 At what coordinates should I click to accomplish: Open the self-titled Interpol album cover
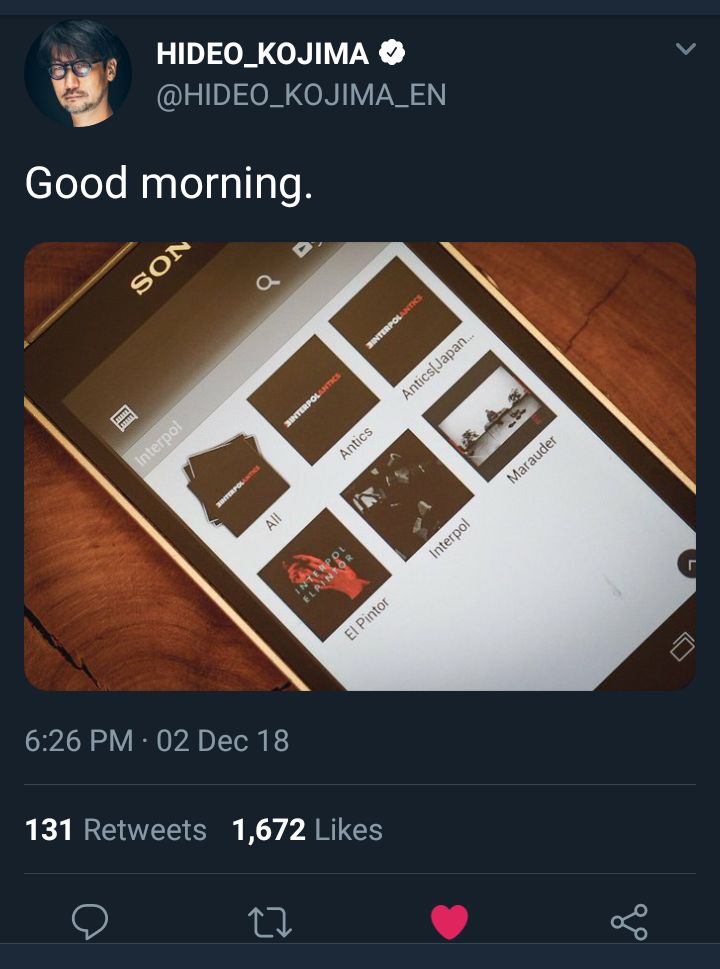[405, 493]
